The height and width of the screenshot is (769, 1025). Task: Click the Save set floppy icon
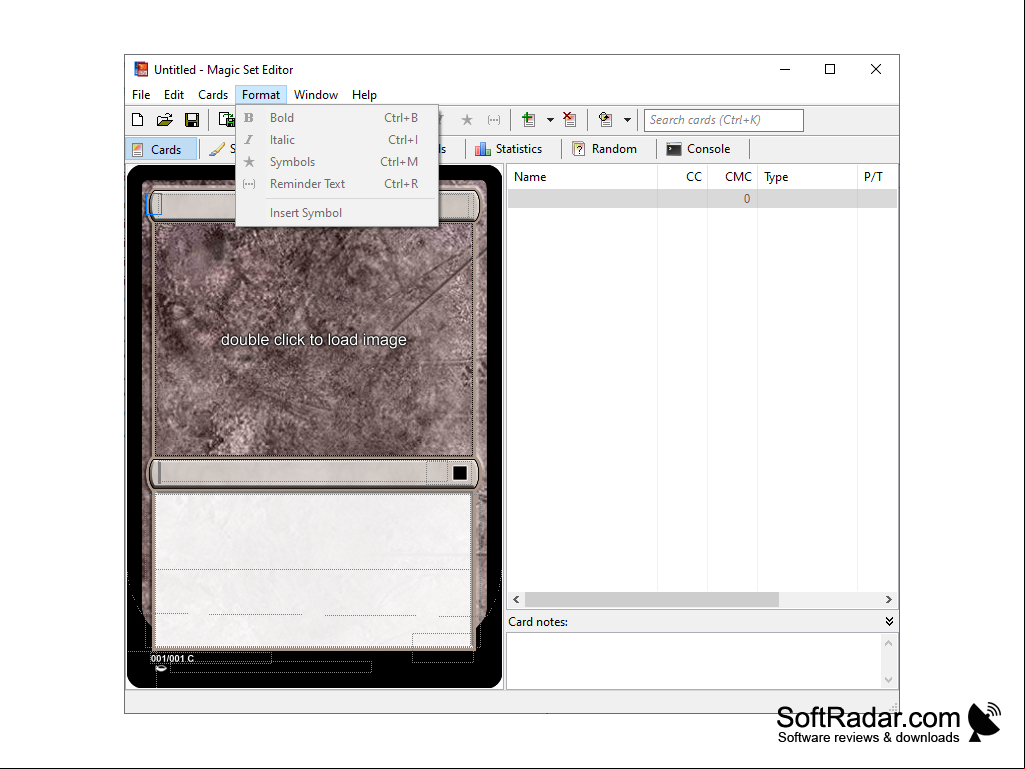click(192, 120)
